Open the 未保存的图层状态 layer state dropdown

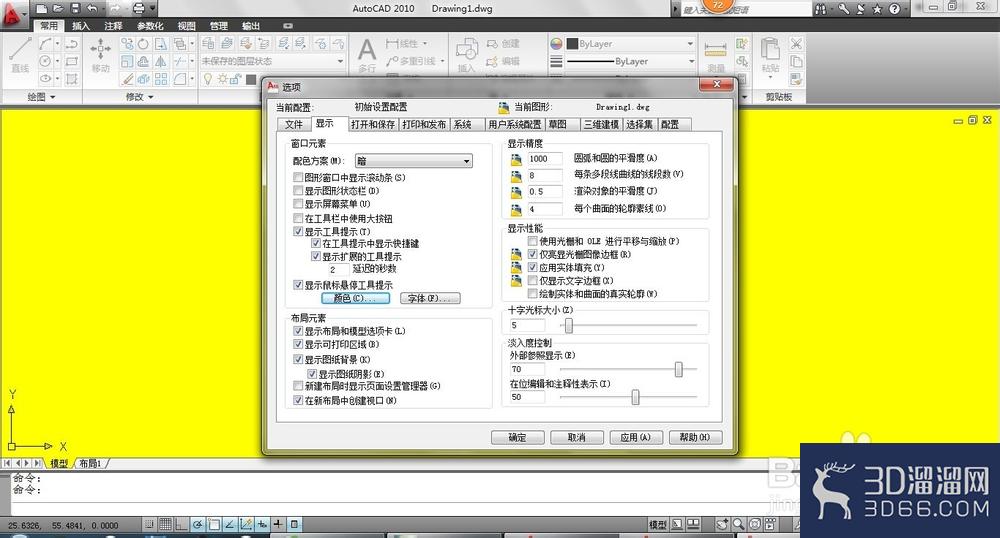(272, 61)
